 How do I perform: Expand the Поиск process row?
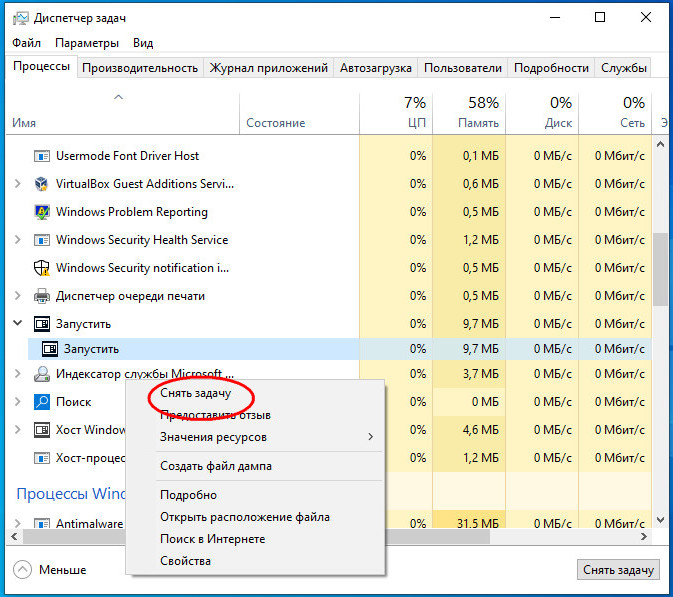point(18,402)
